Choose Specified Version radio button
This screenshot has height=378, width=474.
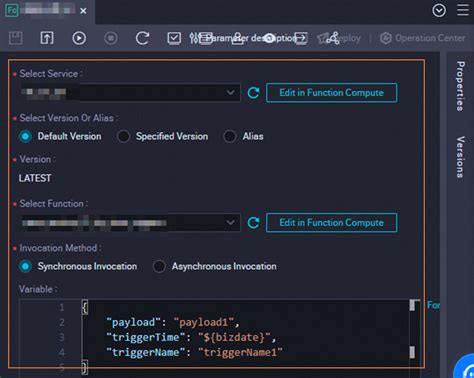pos(124,136)
